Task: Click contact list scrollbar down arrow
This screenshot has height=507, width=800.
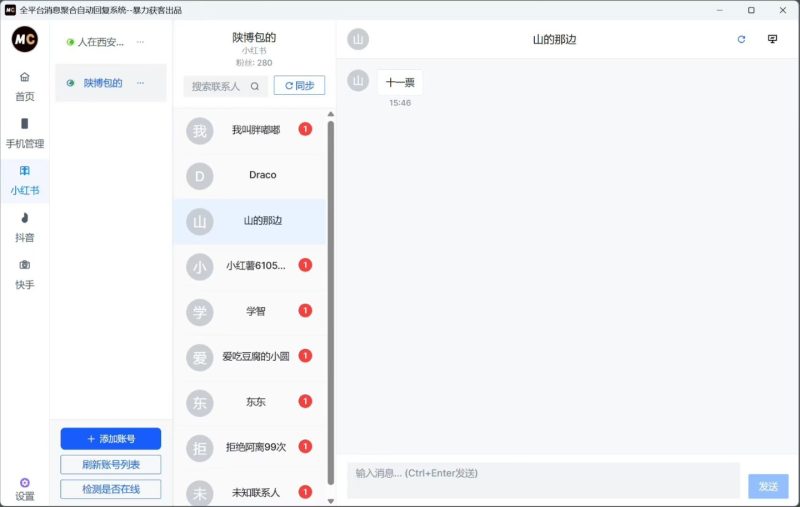Action: click(331, 501)
